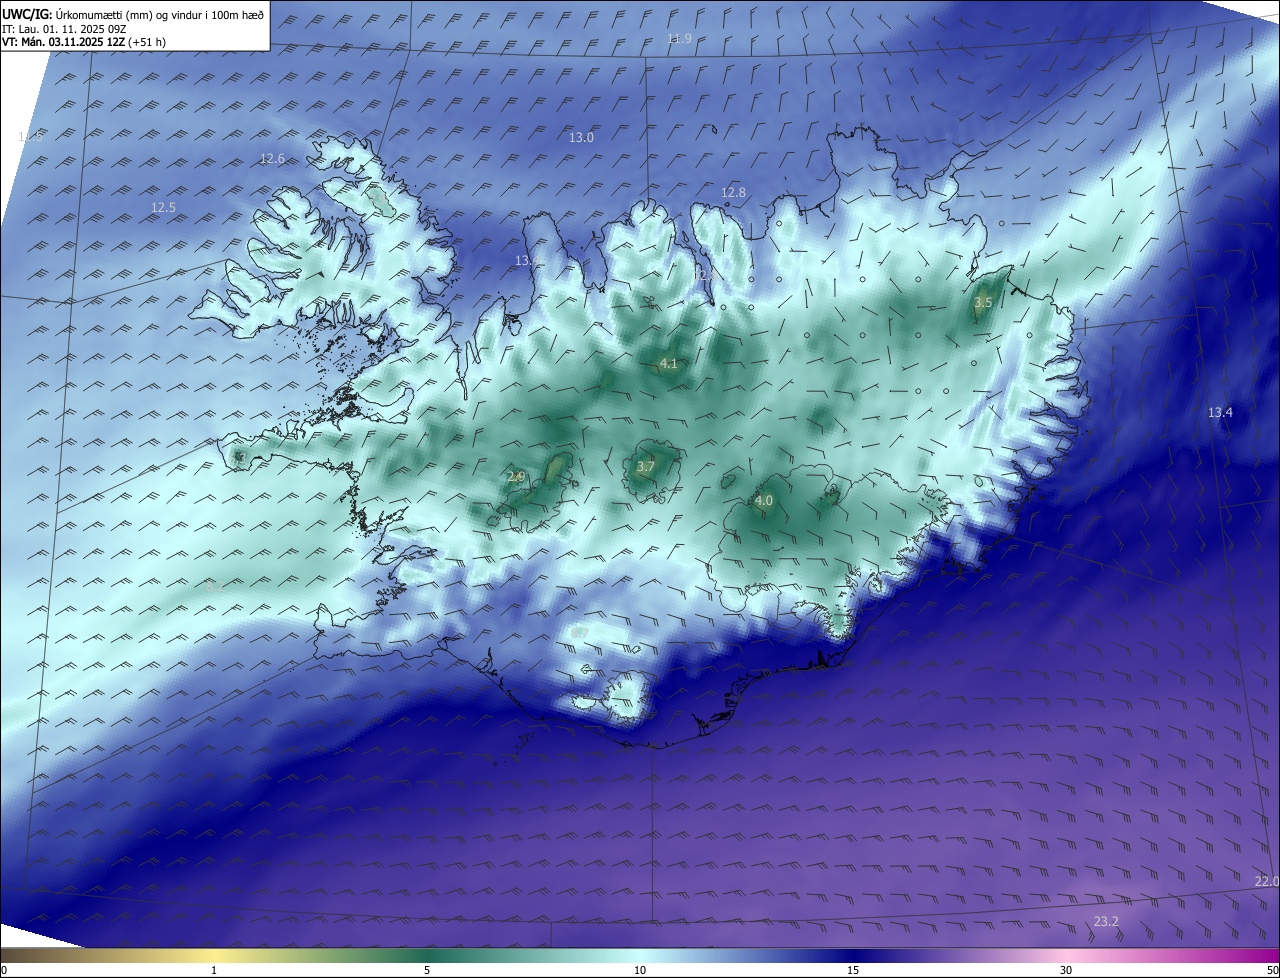Viewport: 1280px width, 978px height.
Task: Select the initial time line 'IT: Lau. 01. 11. 2025 09Z'
Action: (64, 29)
